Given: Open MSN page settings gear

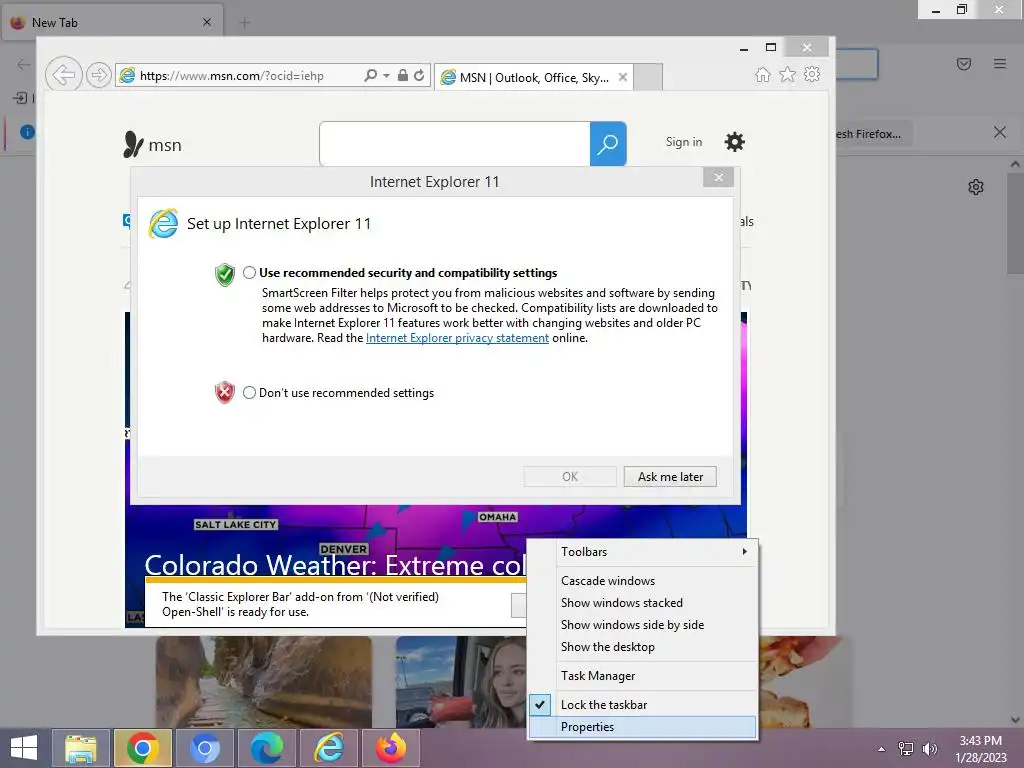Looking at the screenshot, I should [735, 142].
